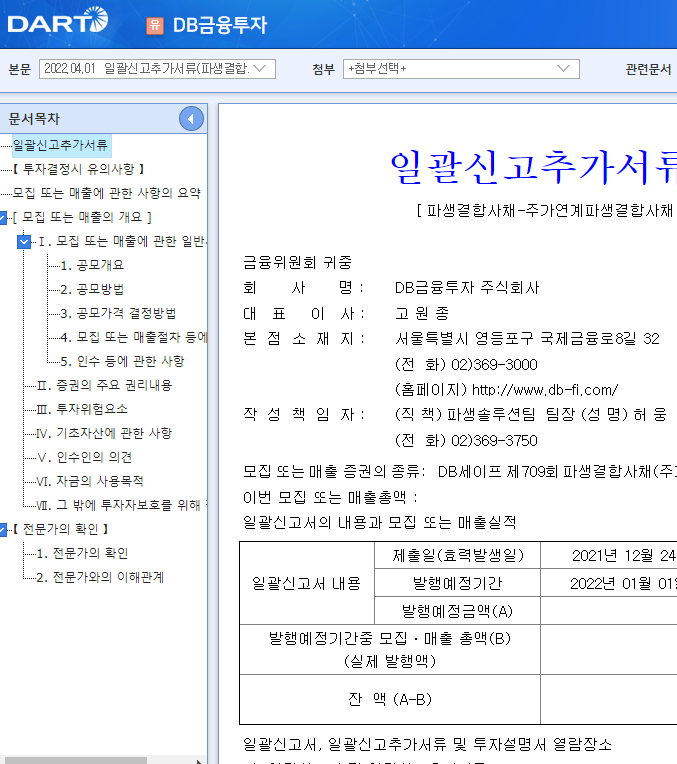Open [ 모집 또는 매출의 개요 ] section
The image size is (677, 764).
(82, 217)
